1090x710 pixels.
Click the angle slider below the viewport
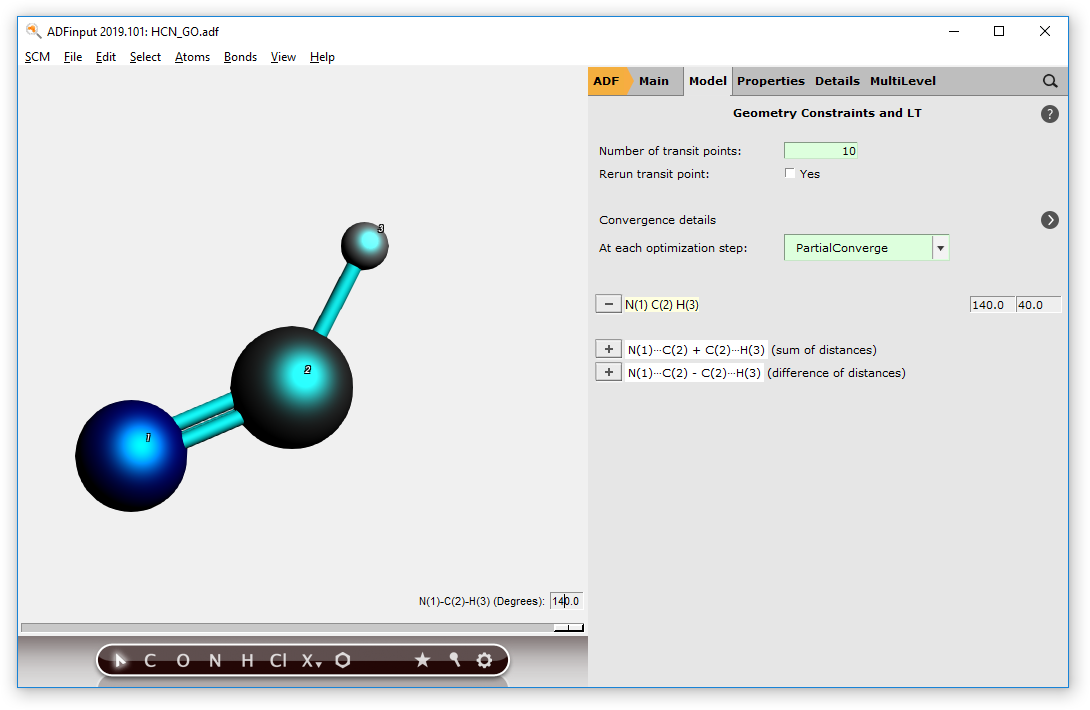(x=302, y=627)
